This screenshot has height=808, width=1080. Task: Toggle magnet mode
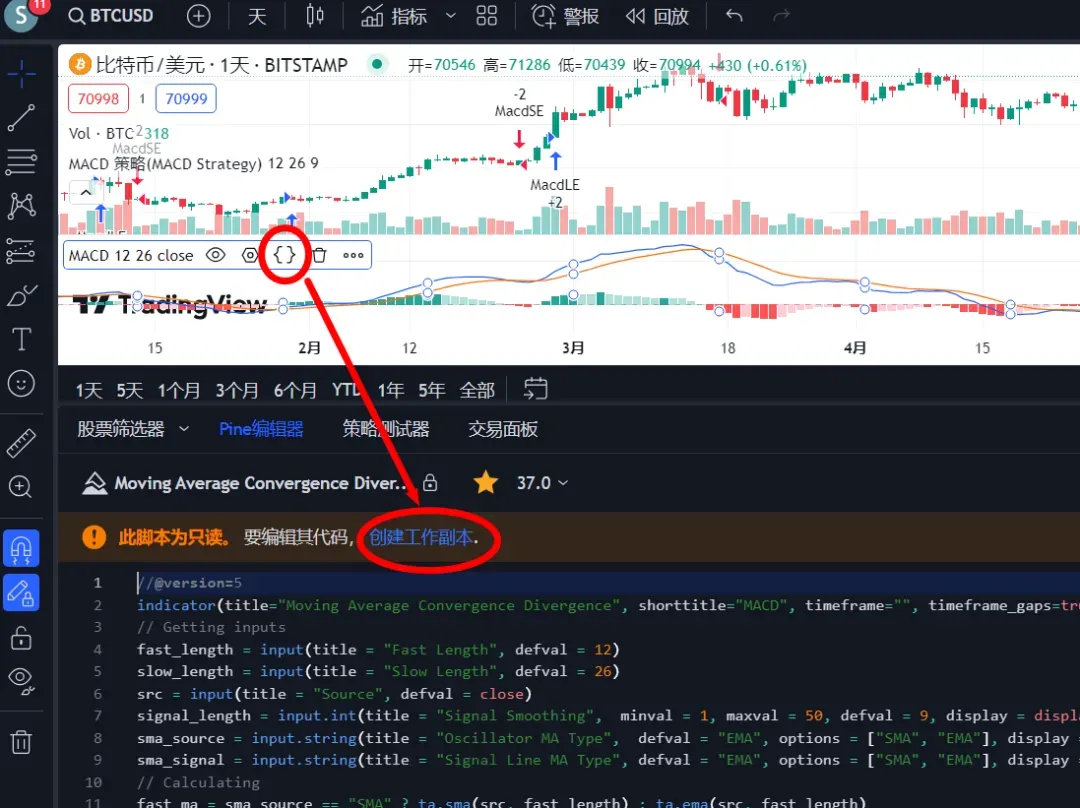(x=21, y=548)
